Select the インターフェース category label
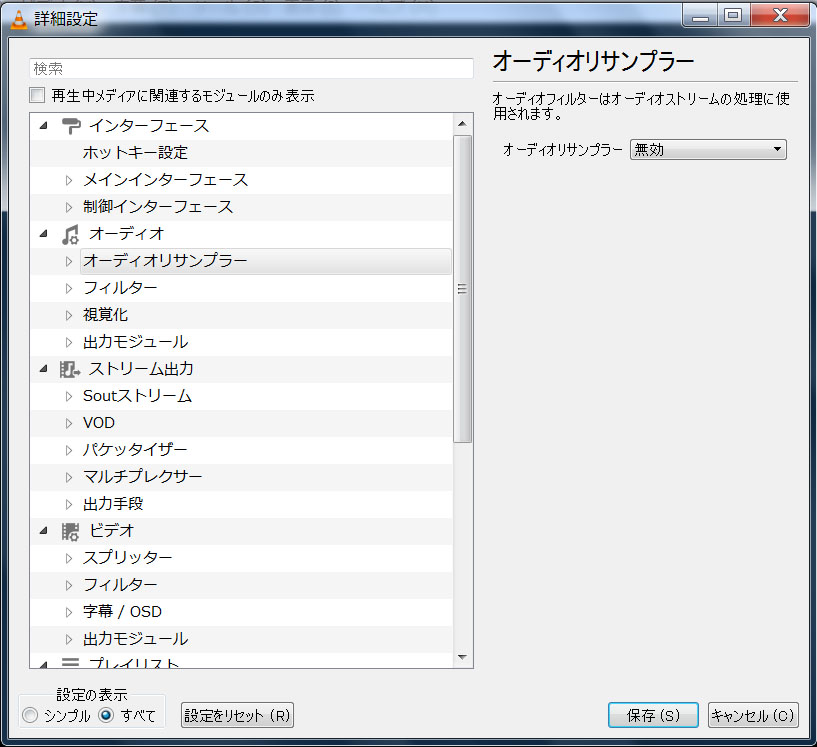This screenshot has width=817, height=747. 149,126
